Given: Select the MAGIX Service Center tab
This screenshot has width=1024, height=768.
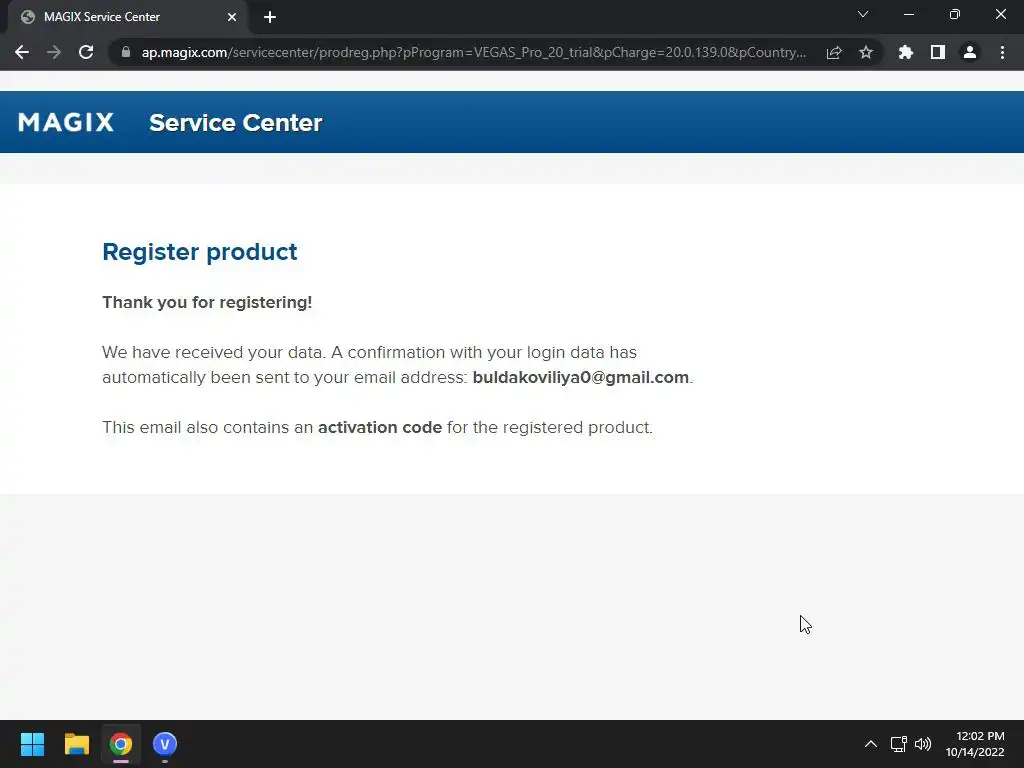Looking at the screenshot, I should click(128, 17).
